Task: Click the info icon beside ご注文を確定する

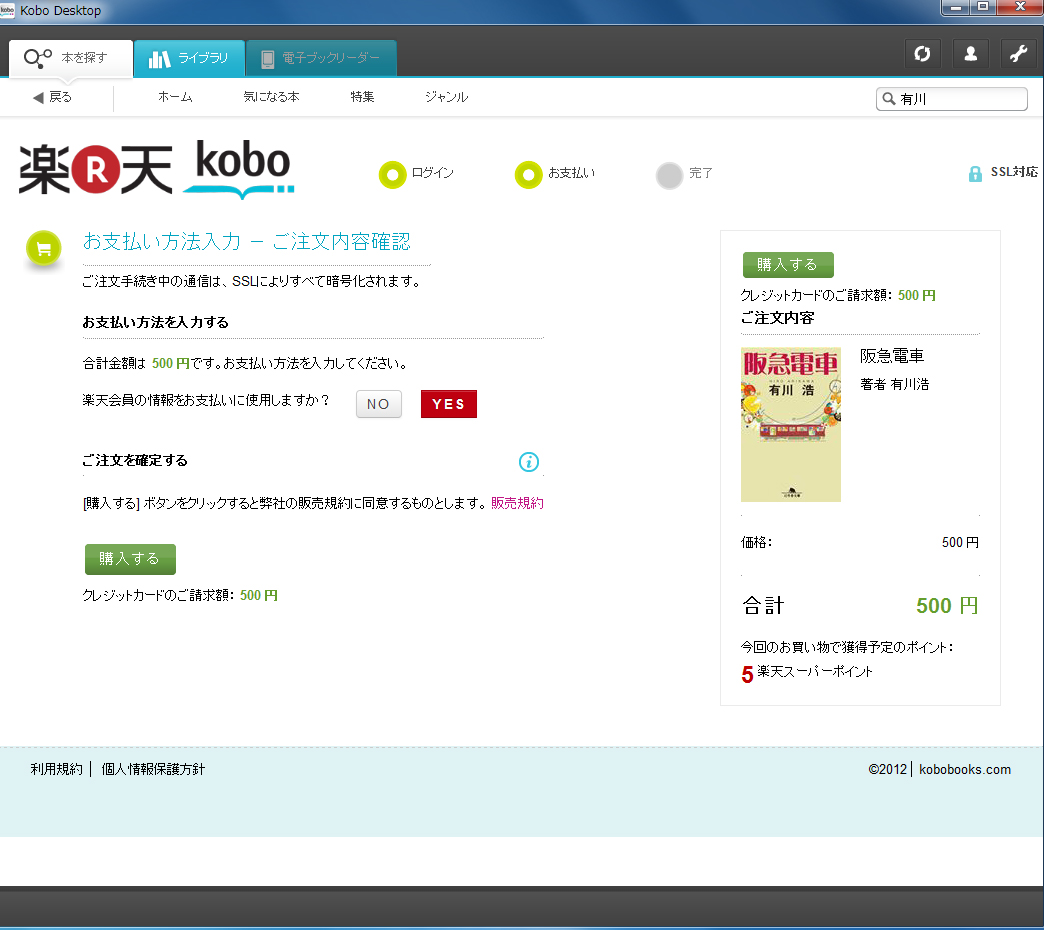Action: [x=529, y=461]
